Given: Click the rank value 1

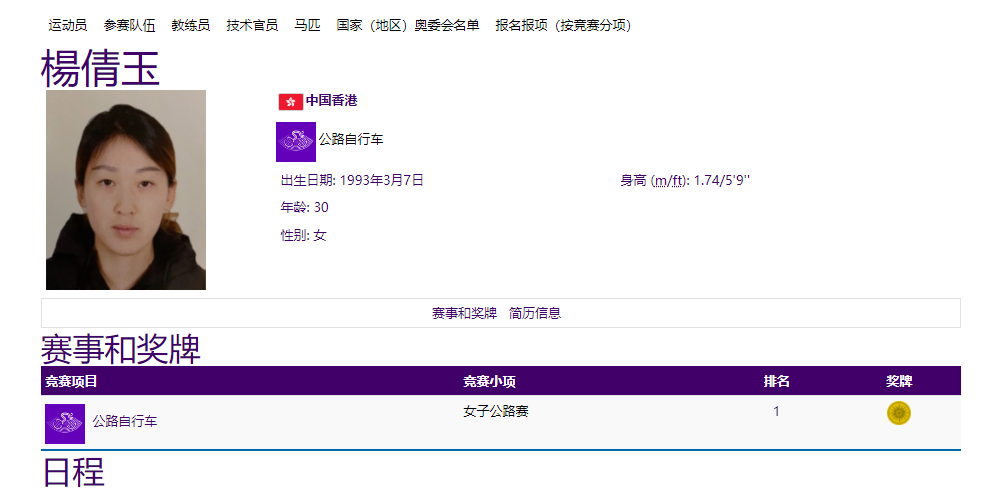Looking at the screenshot, I should coord(776,412).
